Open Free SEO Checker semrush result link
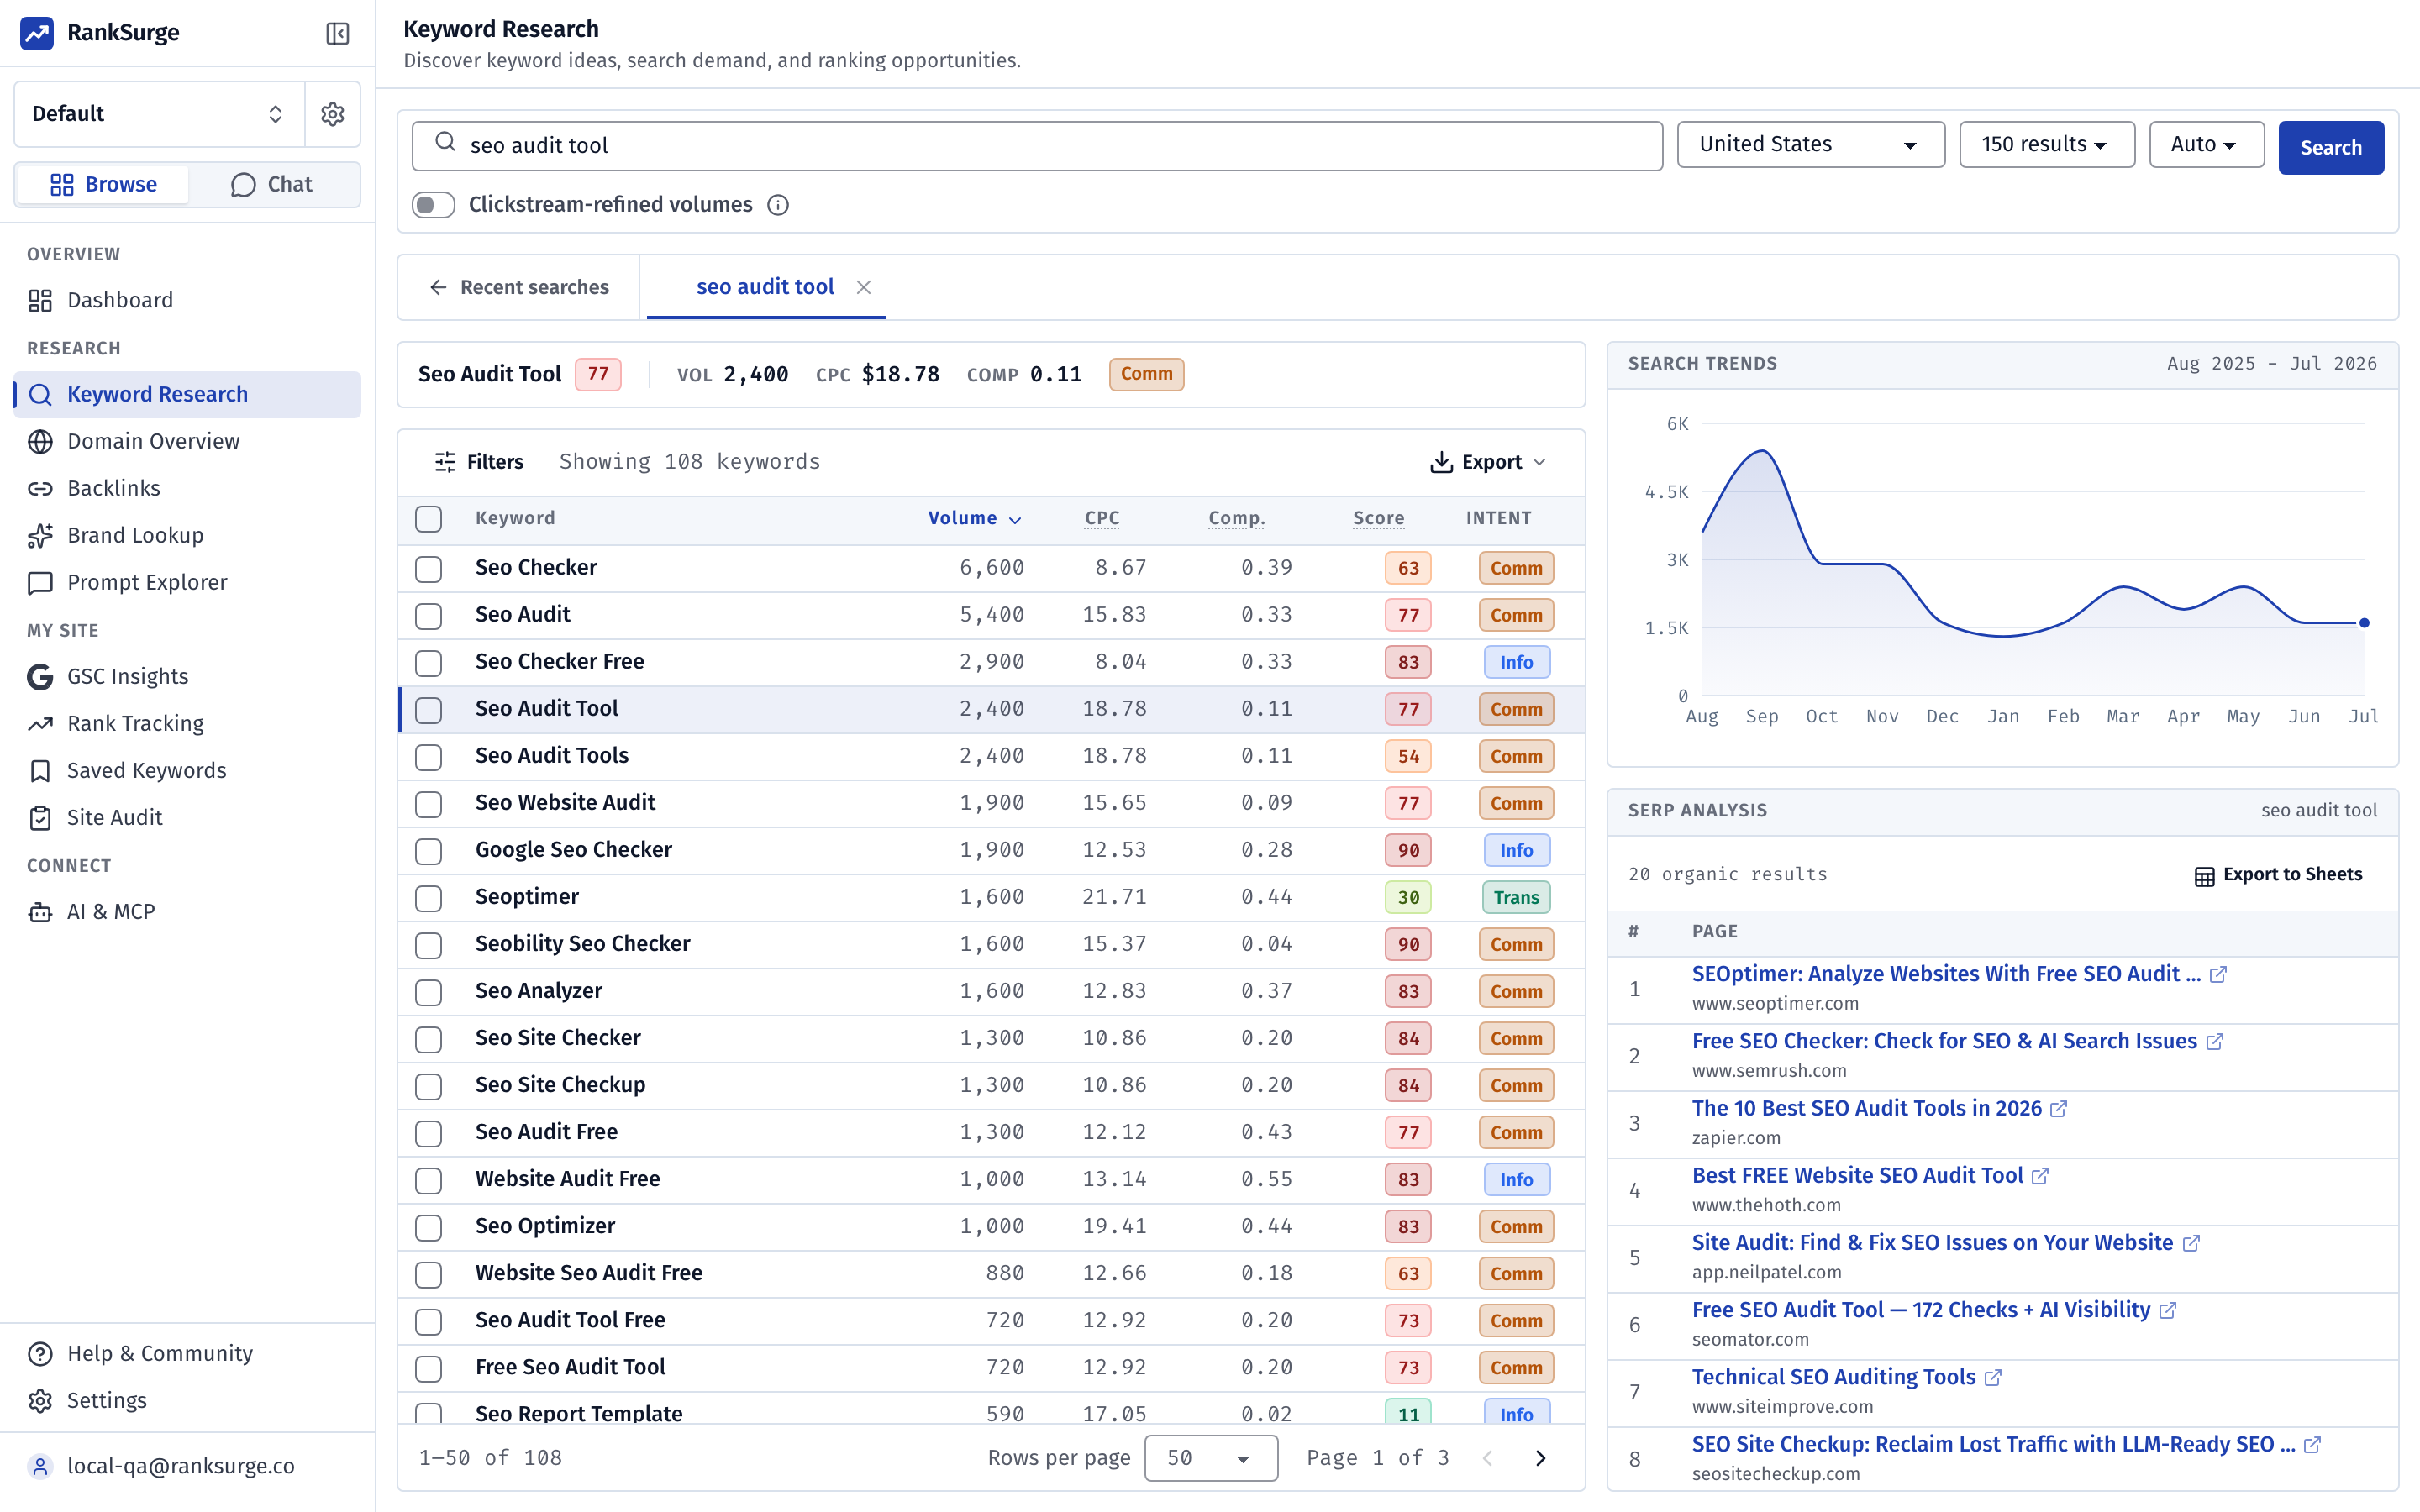This screenshot has width=2420, height=1512. pyautogui.click(x=1944, y=1041)
